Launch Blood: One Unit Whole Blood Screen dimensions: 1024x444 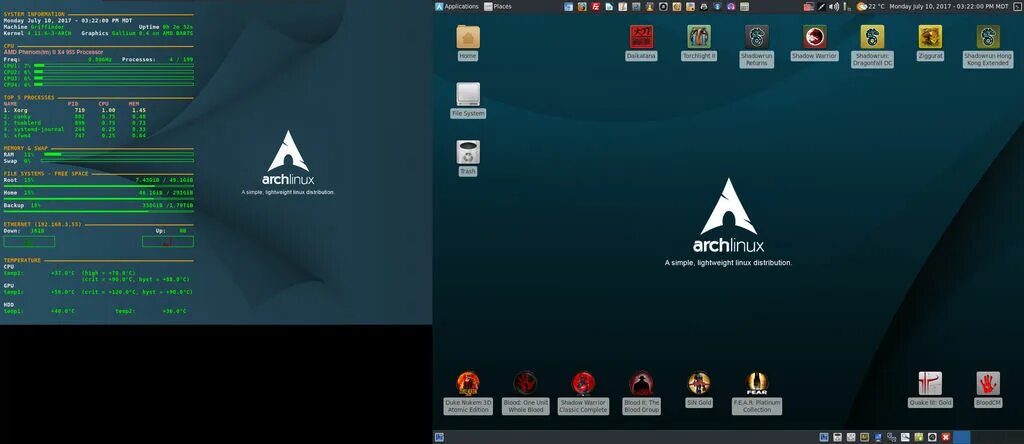tap(526, 384)
